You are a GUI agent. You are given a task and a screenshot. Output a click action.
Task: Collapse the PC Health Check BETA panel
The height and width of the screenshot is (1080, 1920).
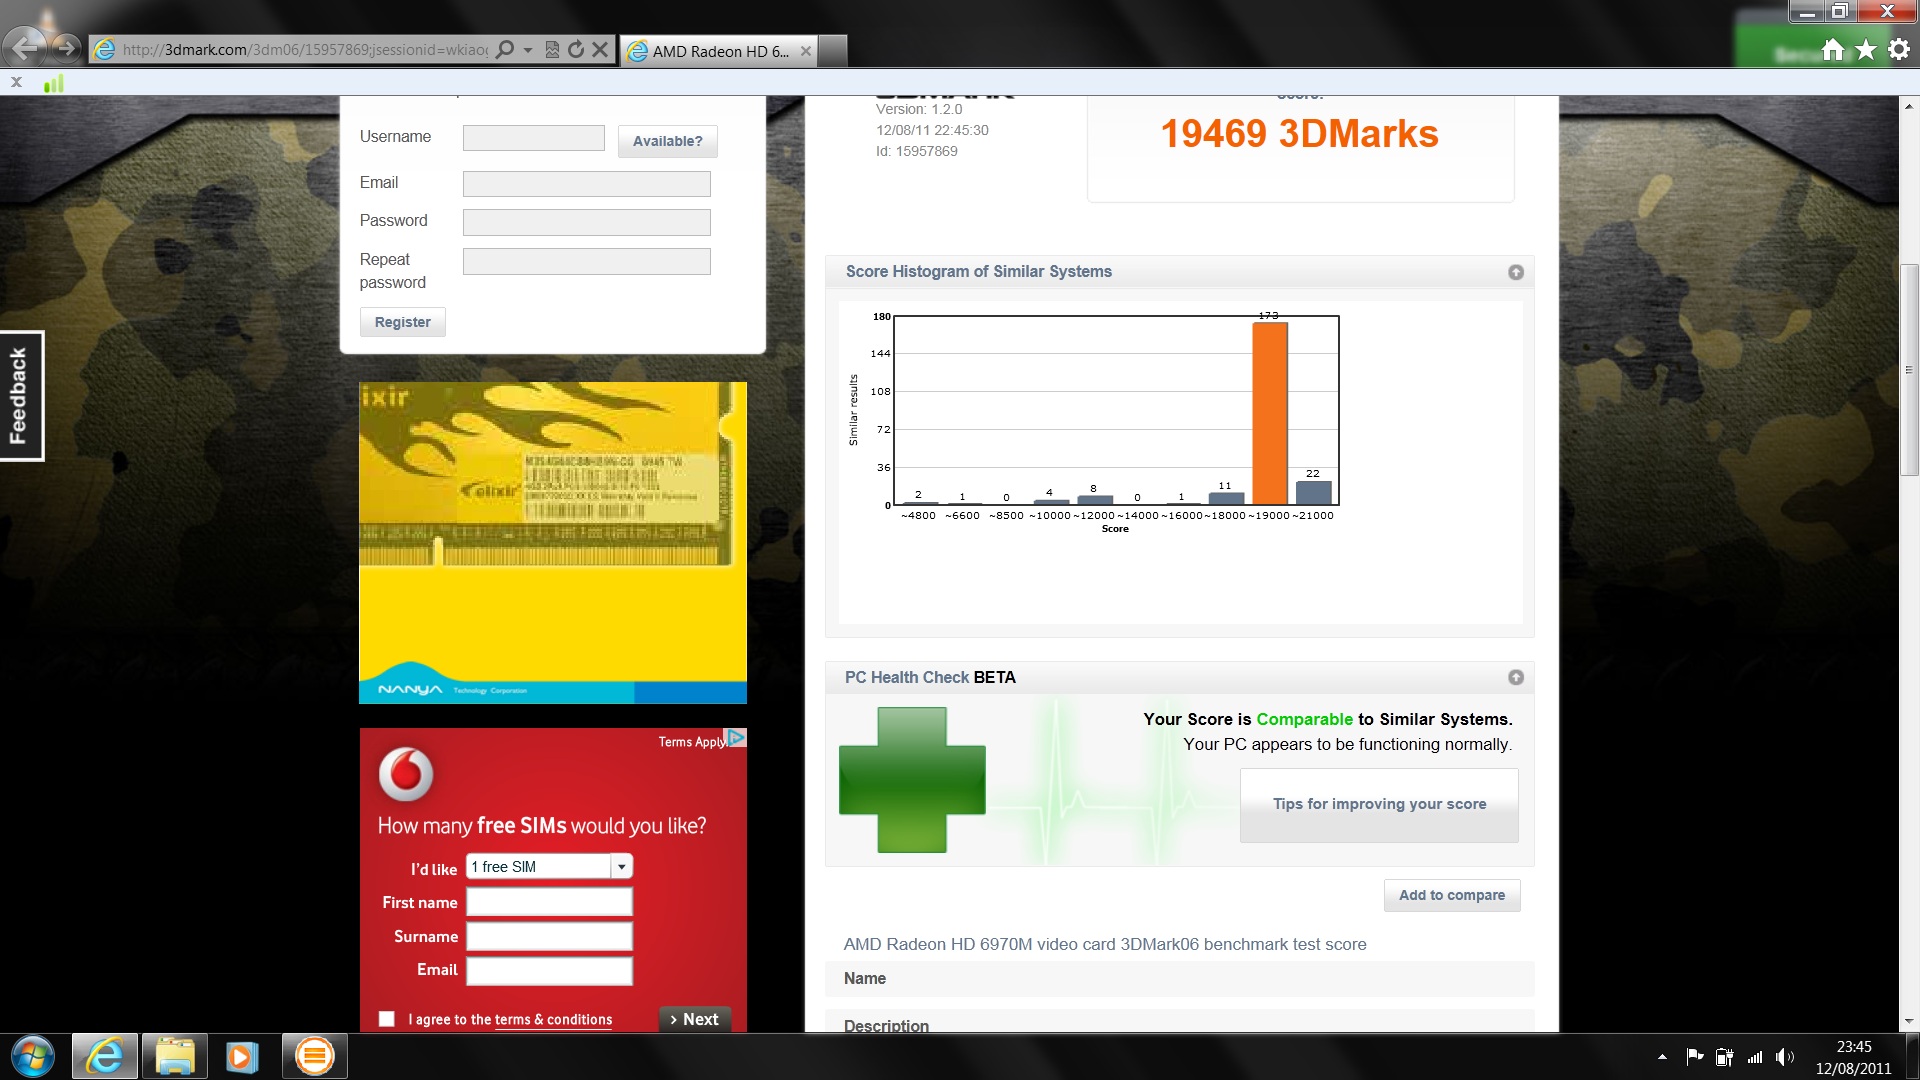tap(1516, 678)
